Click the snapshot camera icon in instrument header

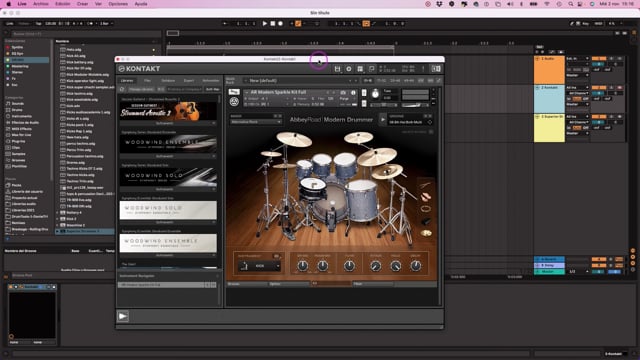(343, 93)
